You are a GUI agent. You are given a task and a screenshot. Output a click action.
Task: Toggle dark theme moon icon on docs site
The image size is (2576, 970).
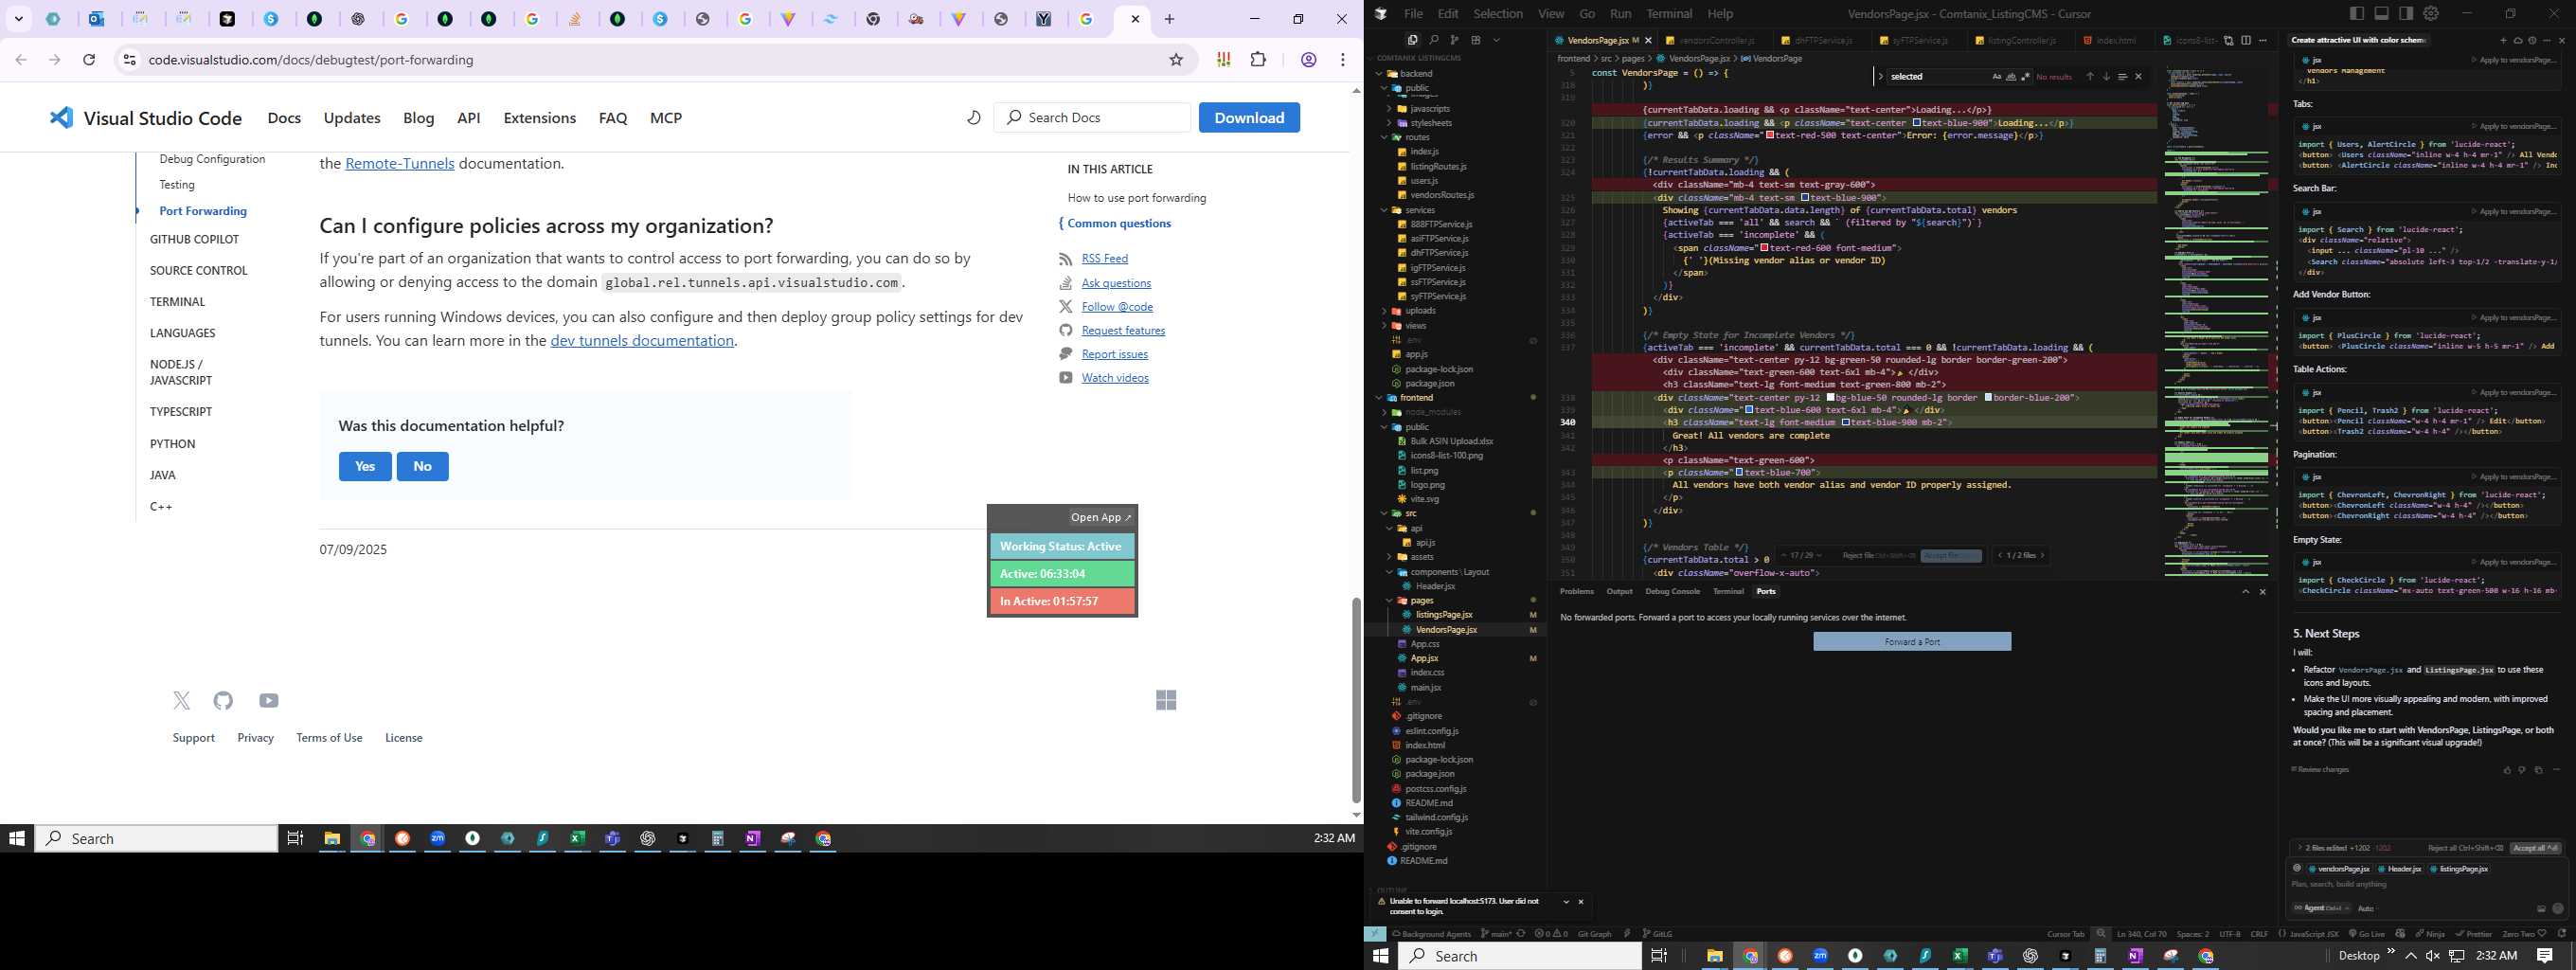tap(973, 117)
